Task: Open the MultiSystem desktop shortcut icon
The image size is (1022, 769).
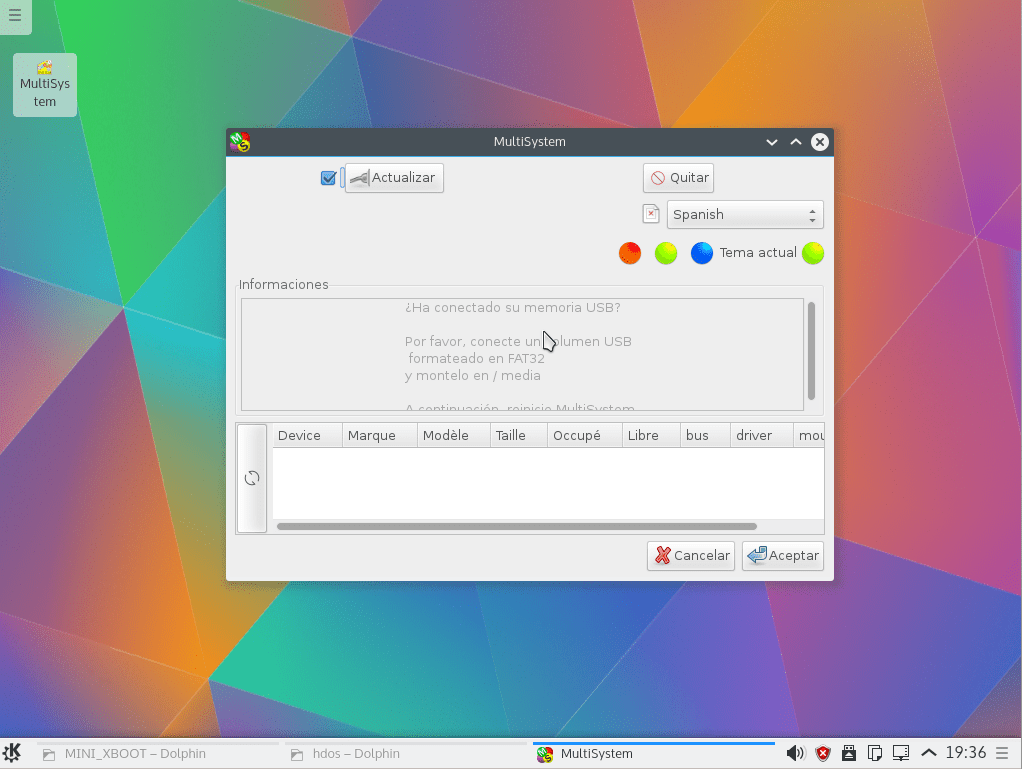Action: (x=44, y=85)
